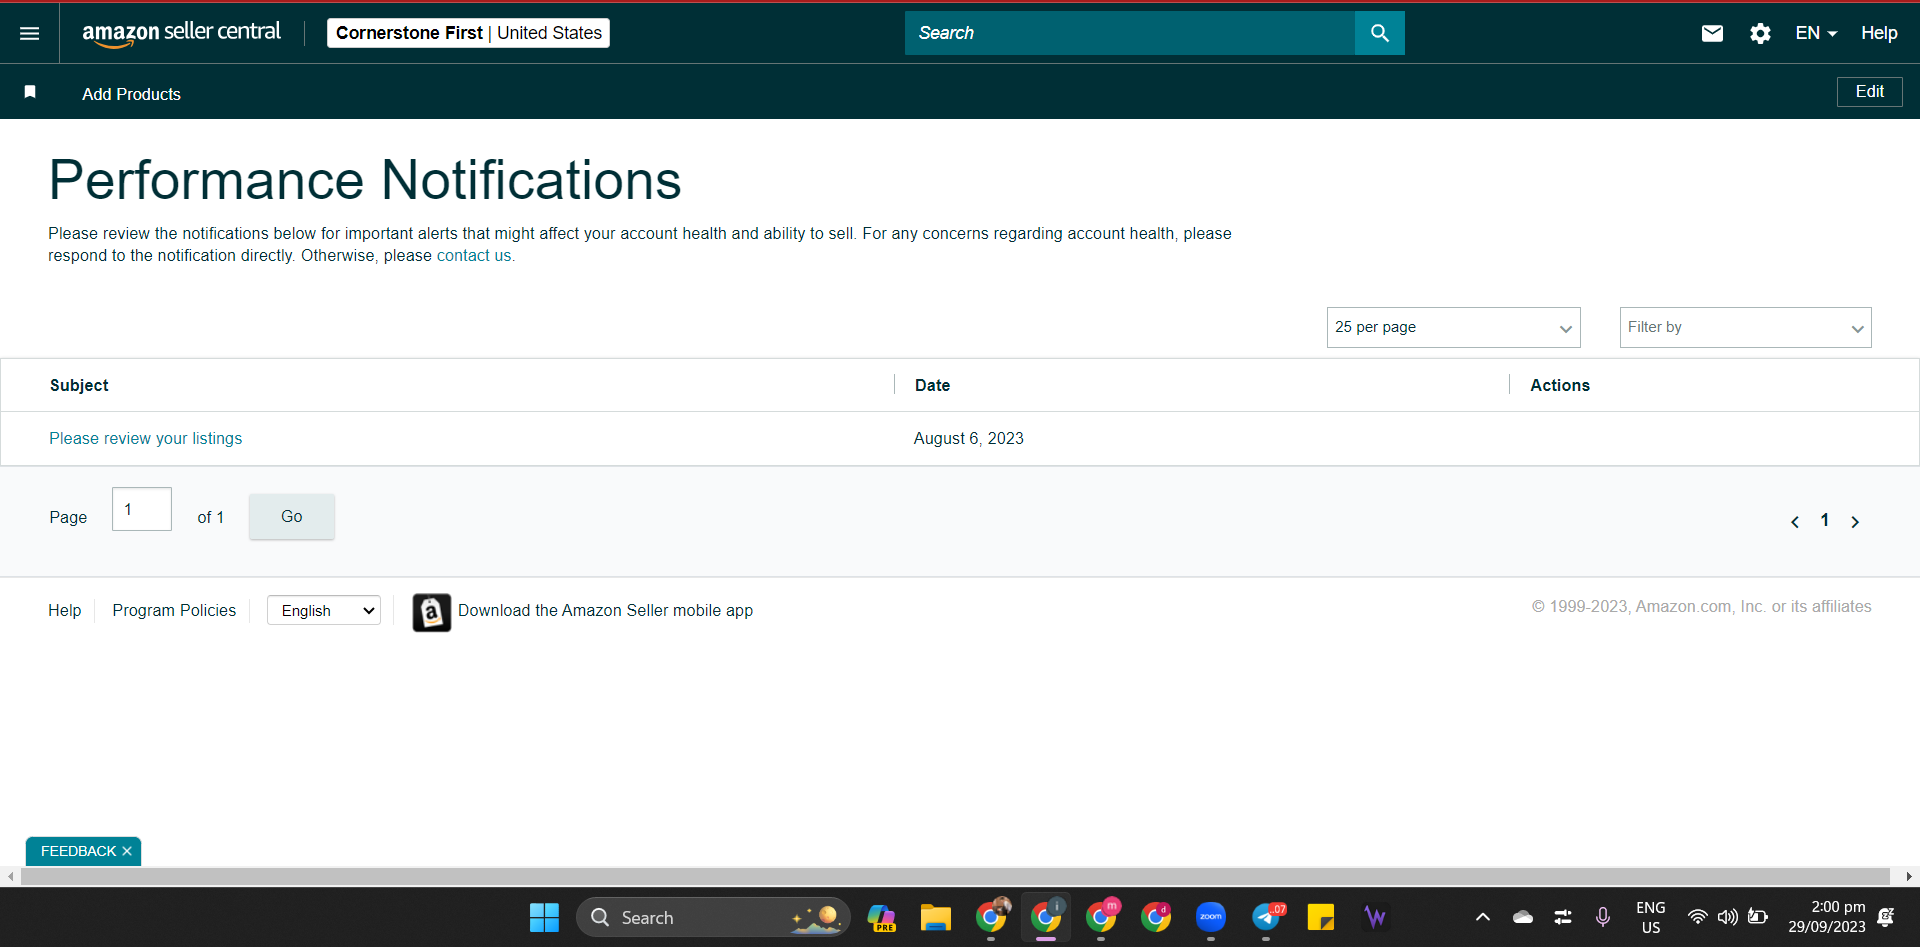Open the Filter by dropdown
1920x947 pixels.
pos(1745,328)
